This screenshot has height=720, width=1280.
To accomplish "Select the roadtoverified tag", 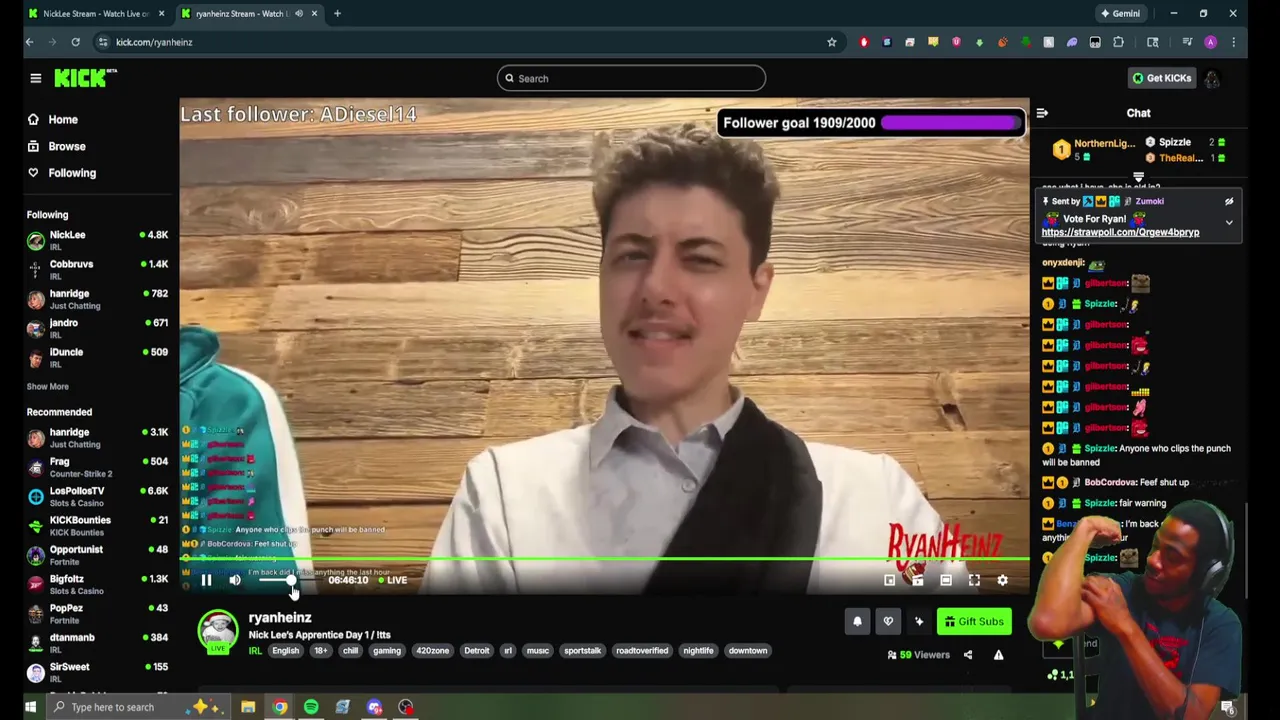I will pos(642,651).
